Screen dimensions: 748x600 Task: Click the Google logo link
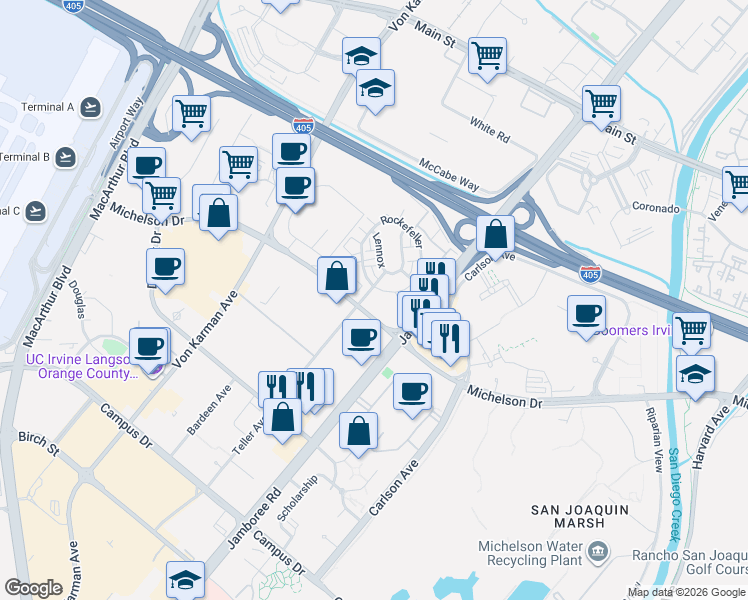point(33,589)
